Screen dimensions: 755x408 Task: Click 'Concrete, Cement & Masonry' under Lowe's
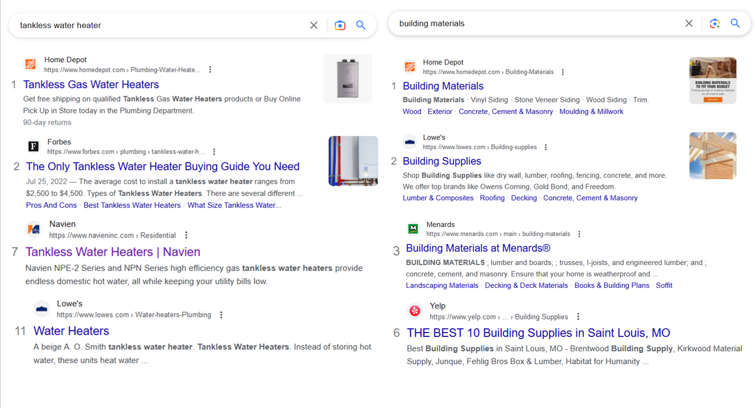590,198
